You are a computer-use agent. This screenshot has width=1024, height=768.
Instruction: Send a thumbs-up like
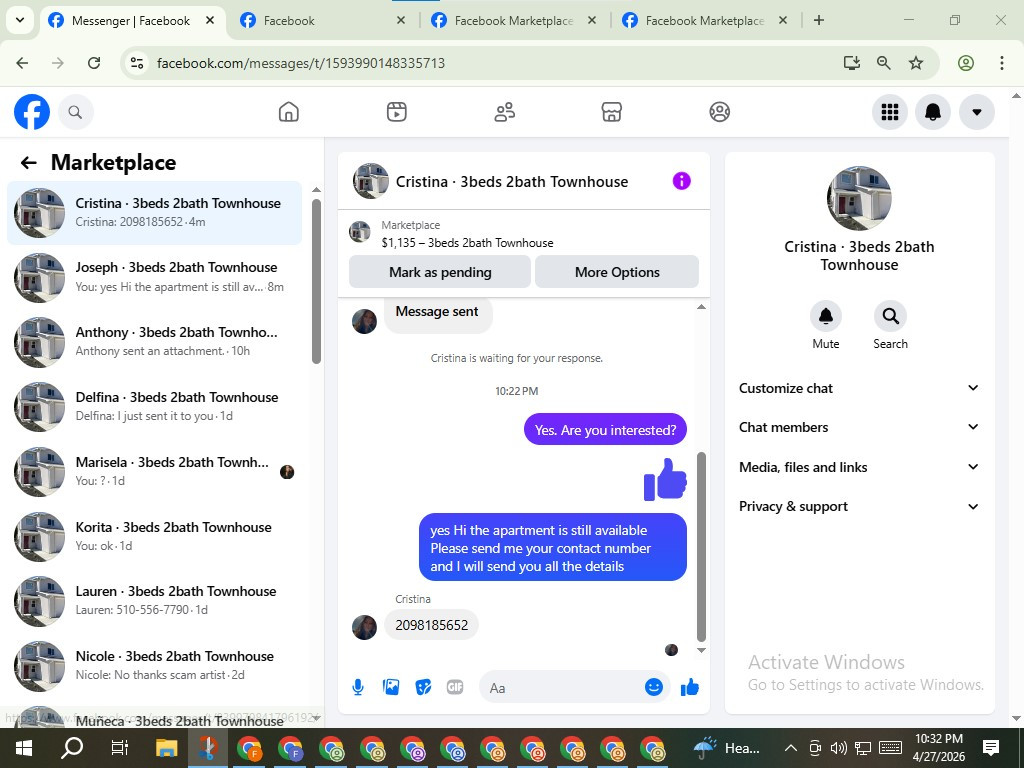click(690, 687)
